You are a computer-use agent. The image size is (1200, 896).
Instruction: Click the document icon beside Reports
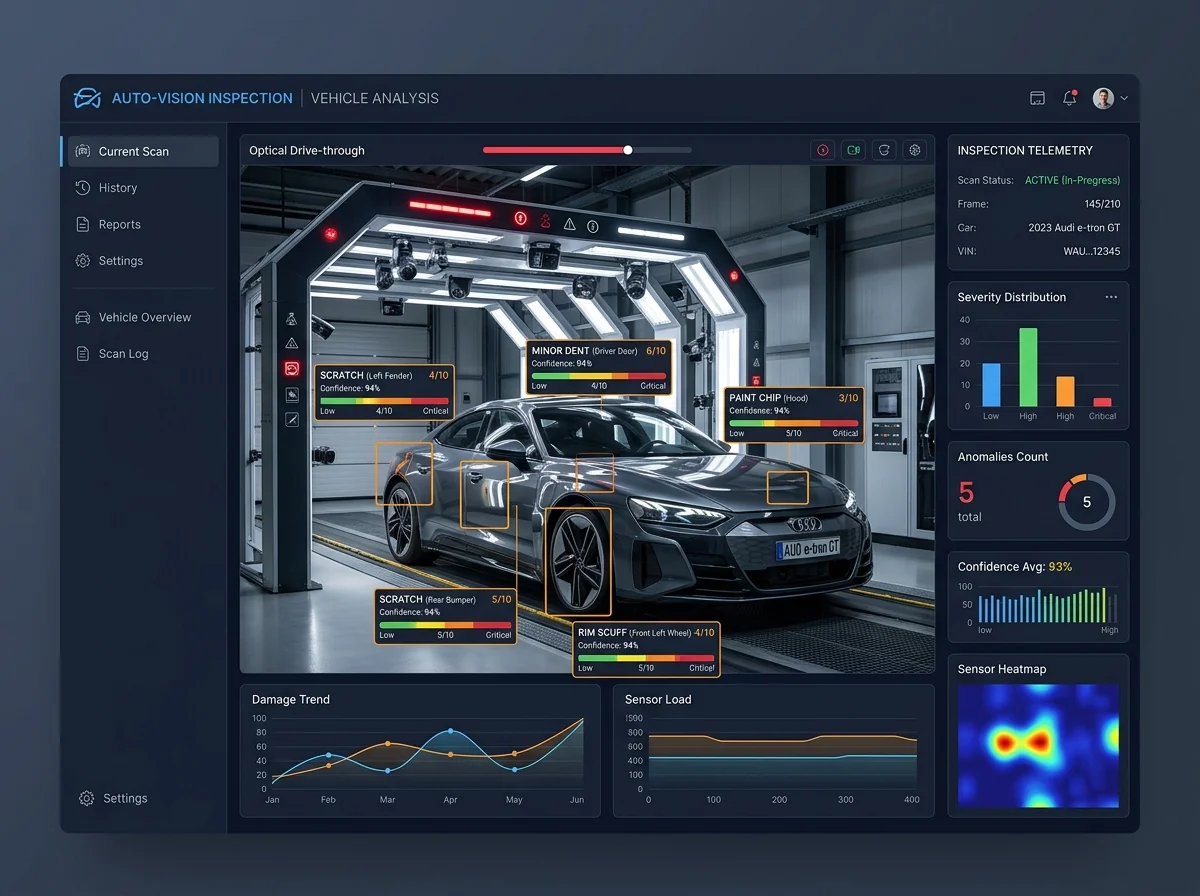pyautogui.click(x=83, y=224)
